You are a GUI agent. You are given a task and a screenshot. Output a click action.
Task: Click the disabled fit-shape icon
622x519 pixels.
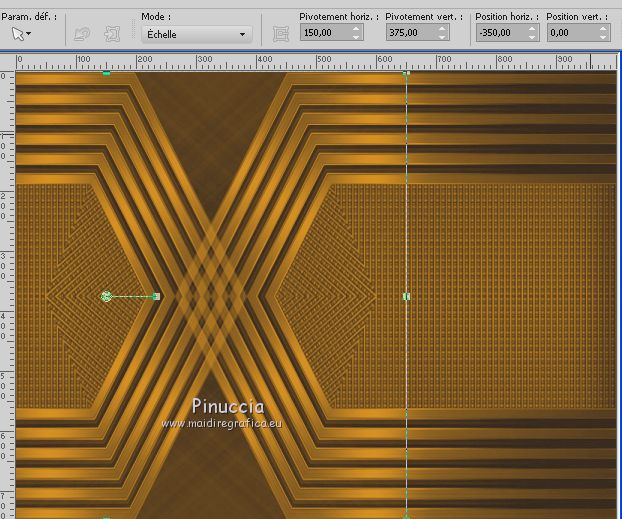[x=112, y=34]
